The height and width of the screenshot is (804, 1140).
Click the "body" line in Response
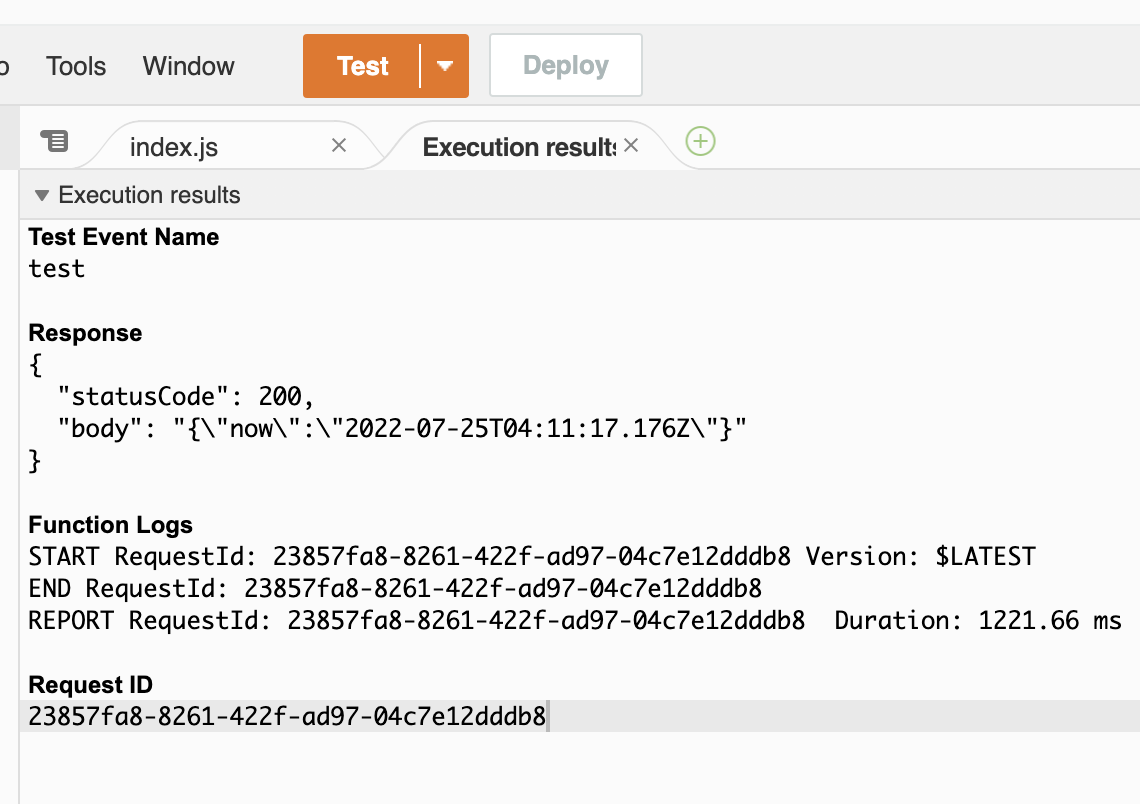[x=390, y=429]
